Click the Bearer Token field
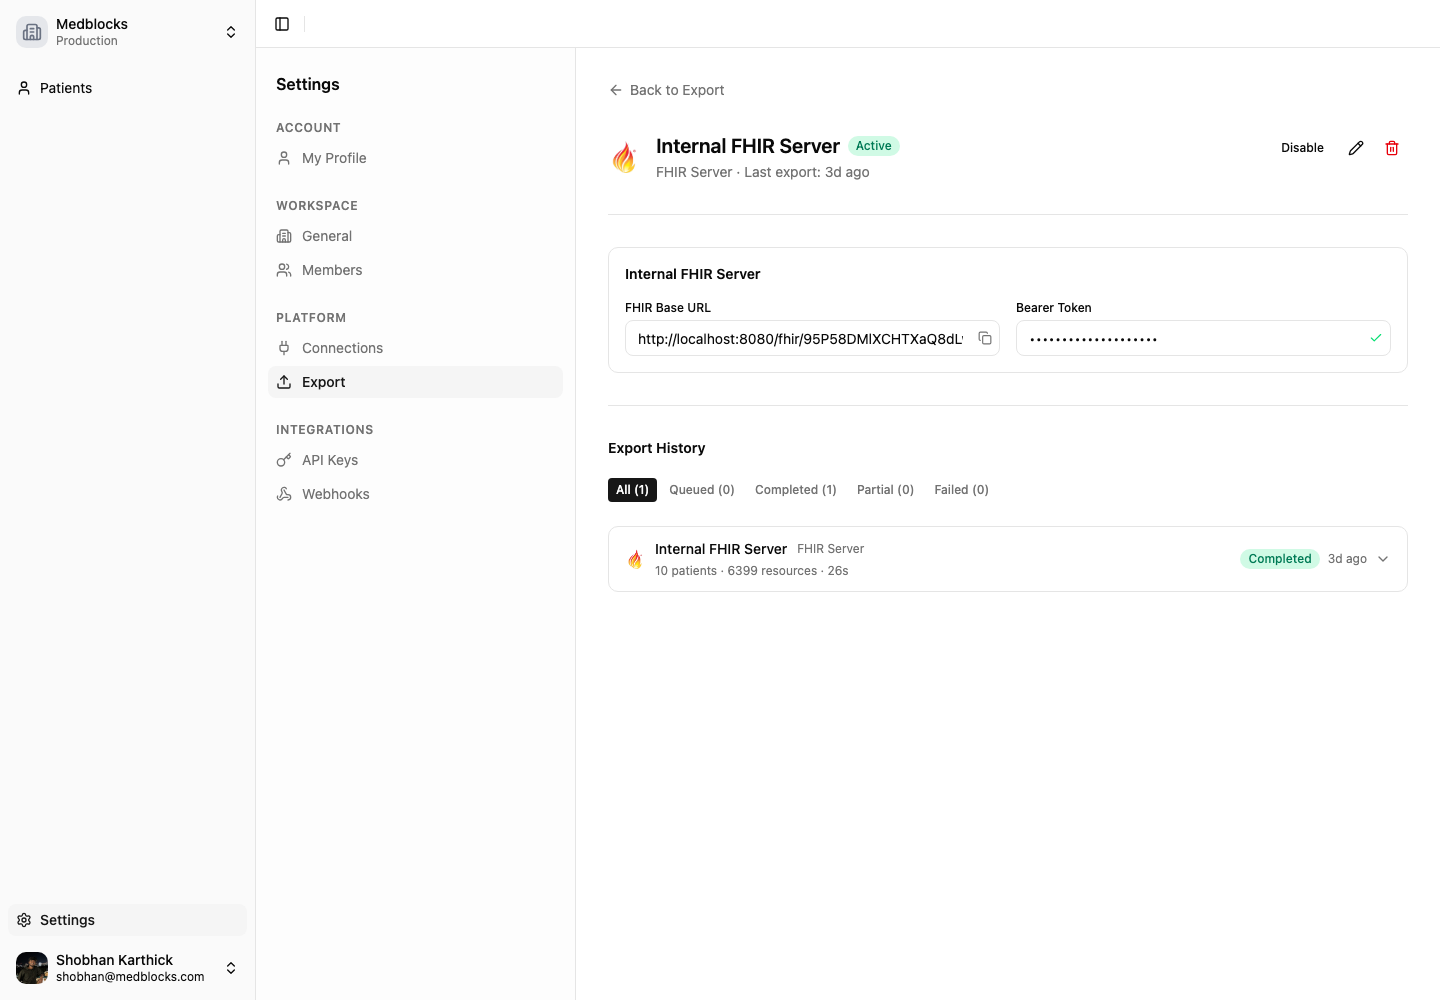The height and width of the screenshot is (1000, 1440). 1203,338
